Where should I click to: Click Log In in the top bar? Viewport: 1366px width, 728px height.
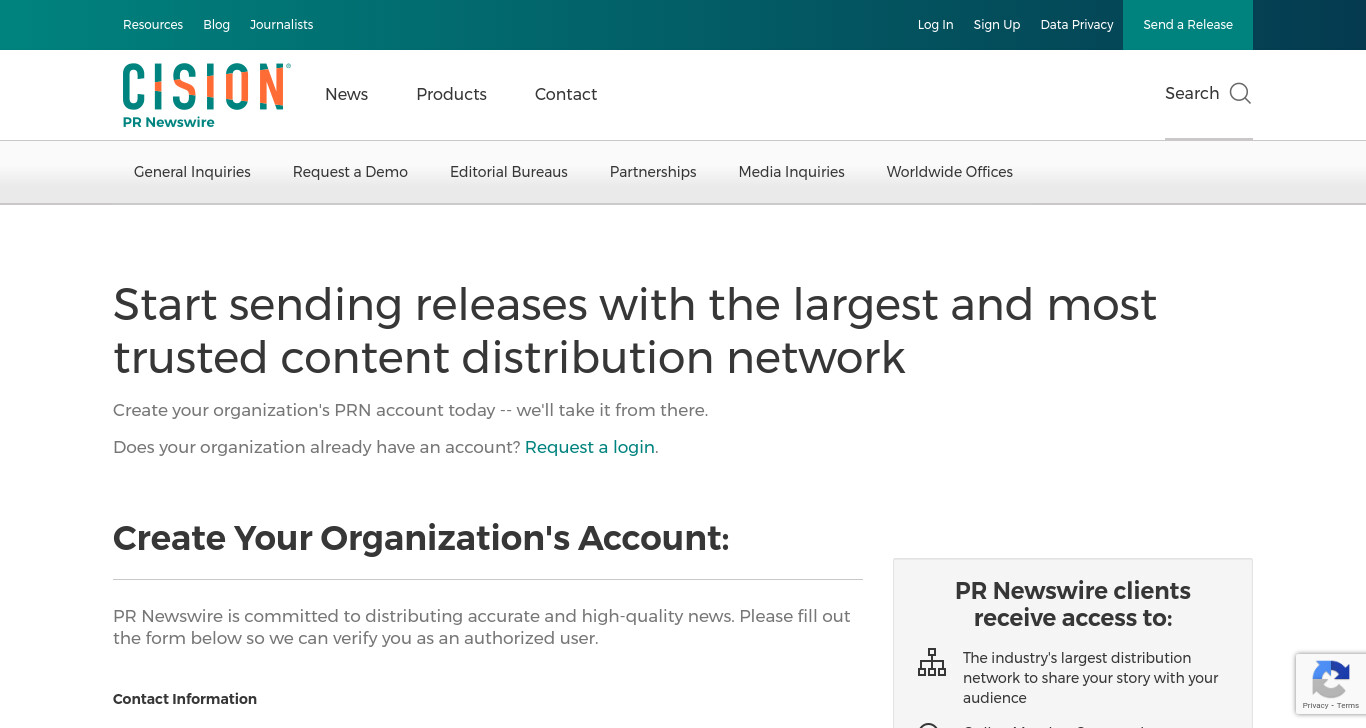point(936,25)
